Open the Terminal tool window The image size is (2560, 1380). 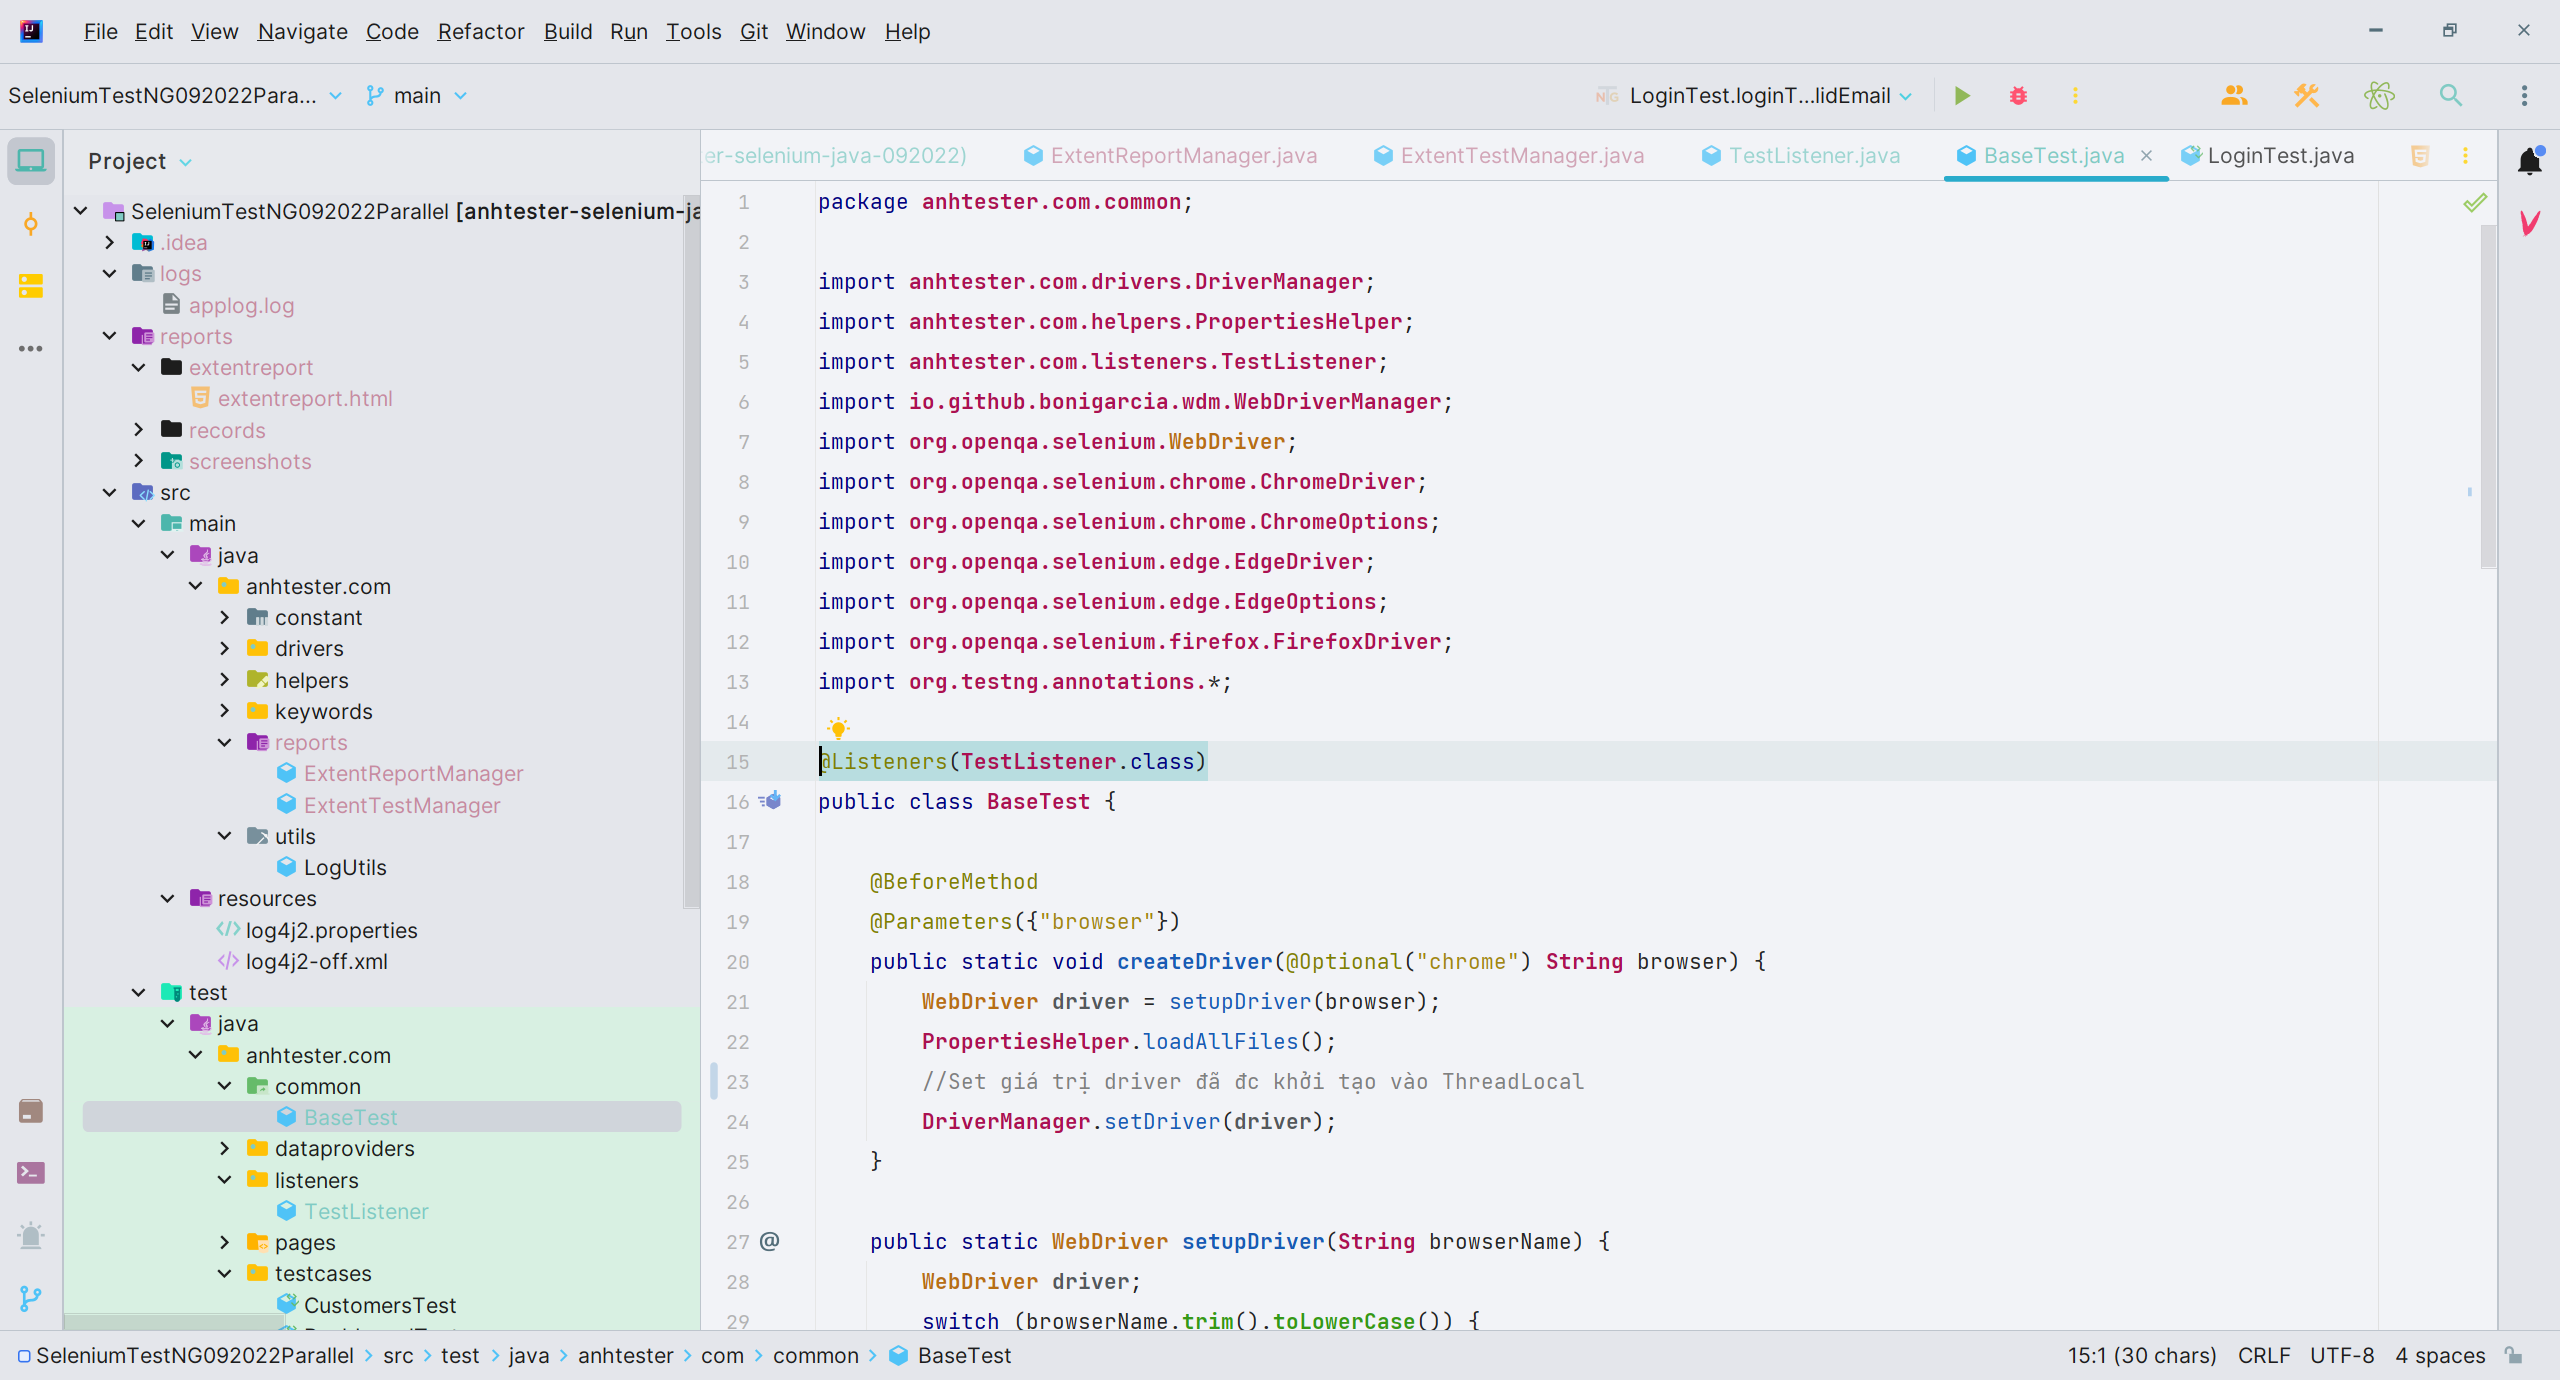[x=31, y=1173]
